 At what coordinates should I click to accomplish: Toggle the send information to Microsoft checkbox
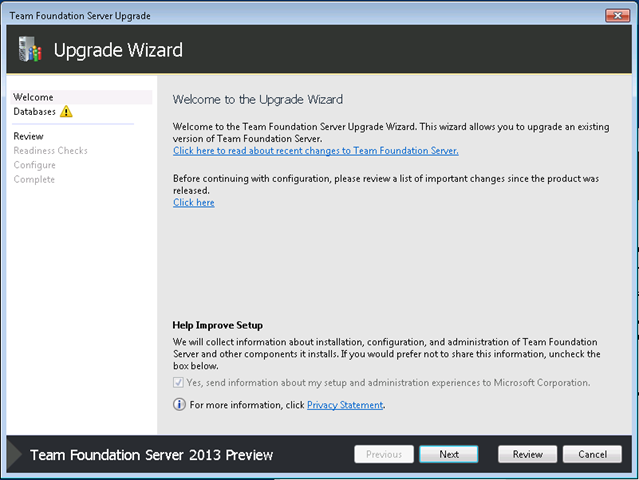(x=178, y=383)
